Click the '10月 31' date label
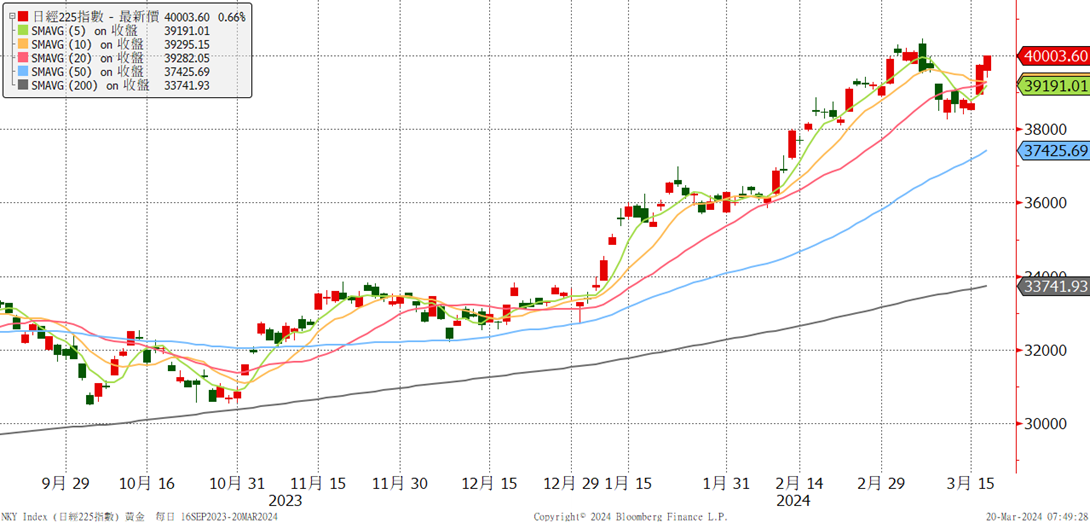This screenshot has width=1090, height=523. [238, 483]
